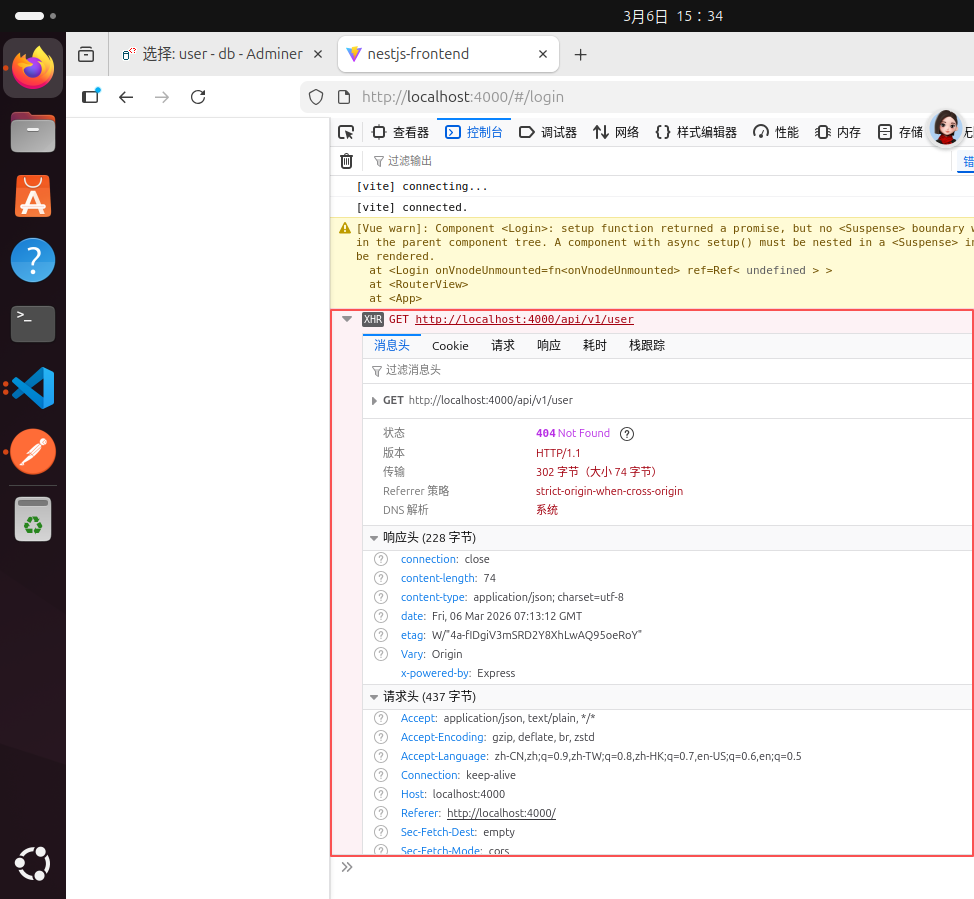Click the strict-origin-when-cross-origin value
This screenshot has width=974, height=899.
click(609, 491)
